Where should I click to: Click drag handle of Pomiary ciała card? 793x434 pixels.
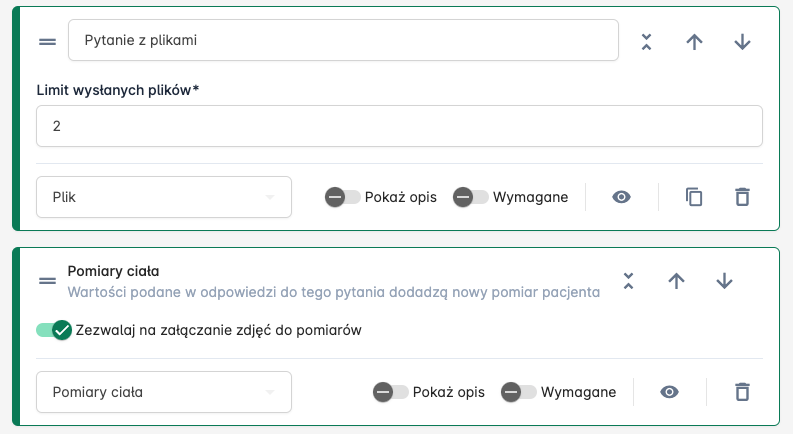(x=47, y=281)
